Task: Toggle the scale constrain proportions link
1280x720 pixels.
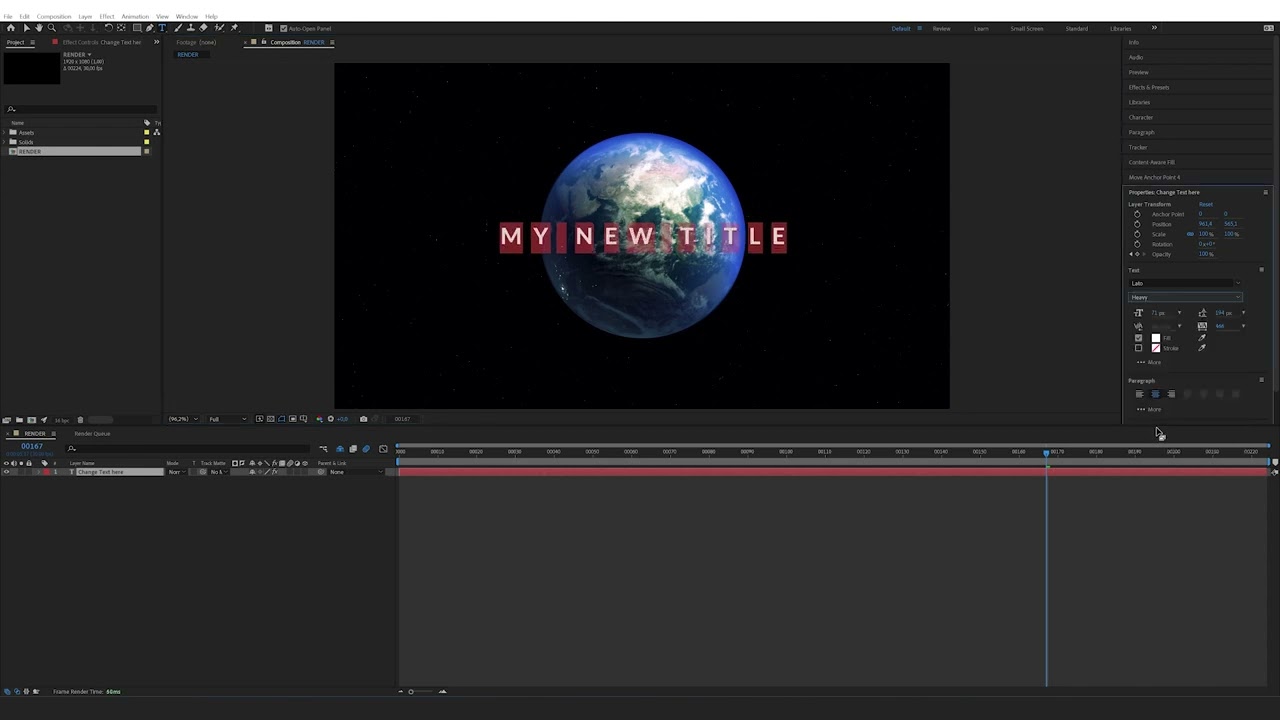Action: click(x=1190, y=234)
